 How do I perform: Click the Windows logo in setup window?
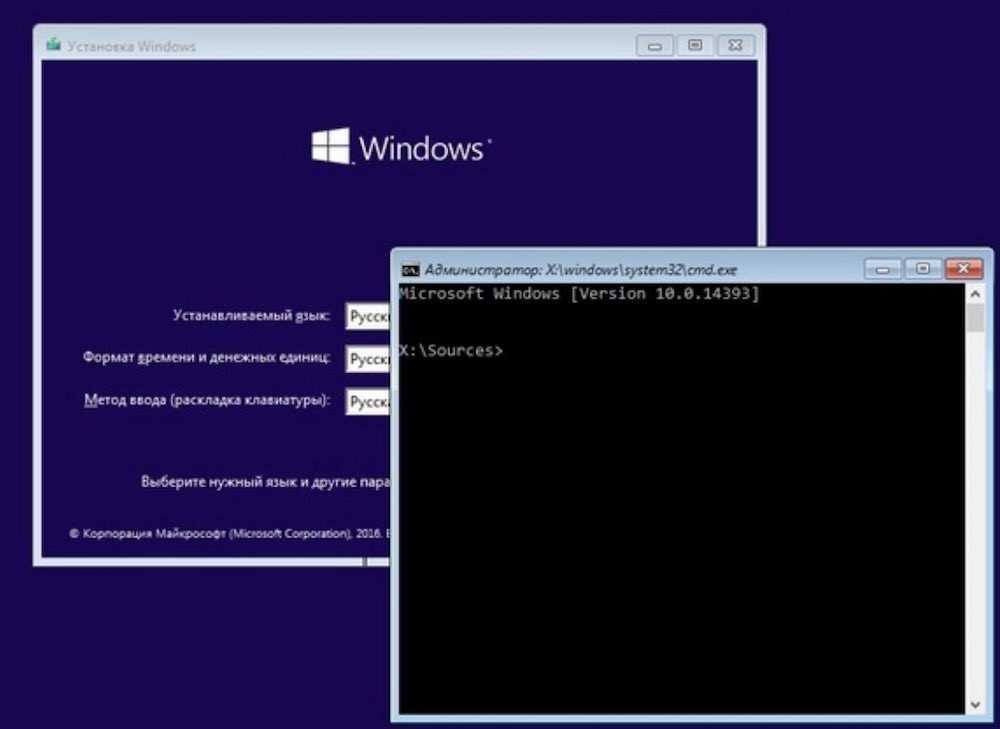(x=401, y=147)
